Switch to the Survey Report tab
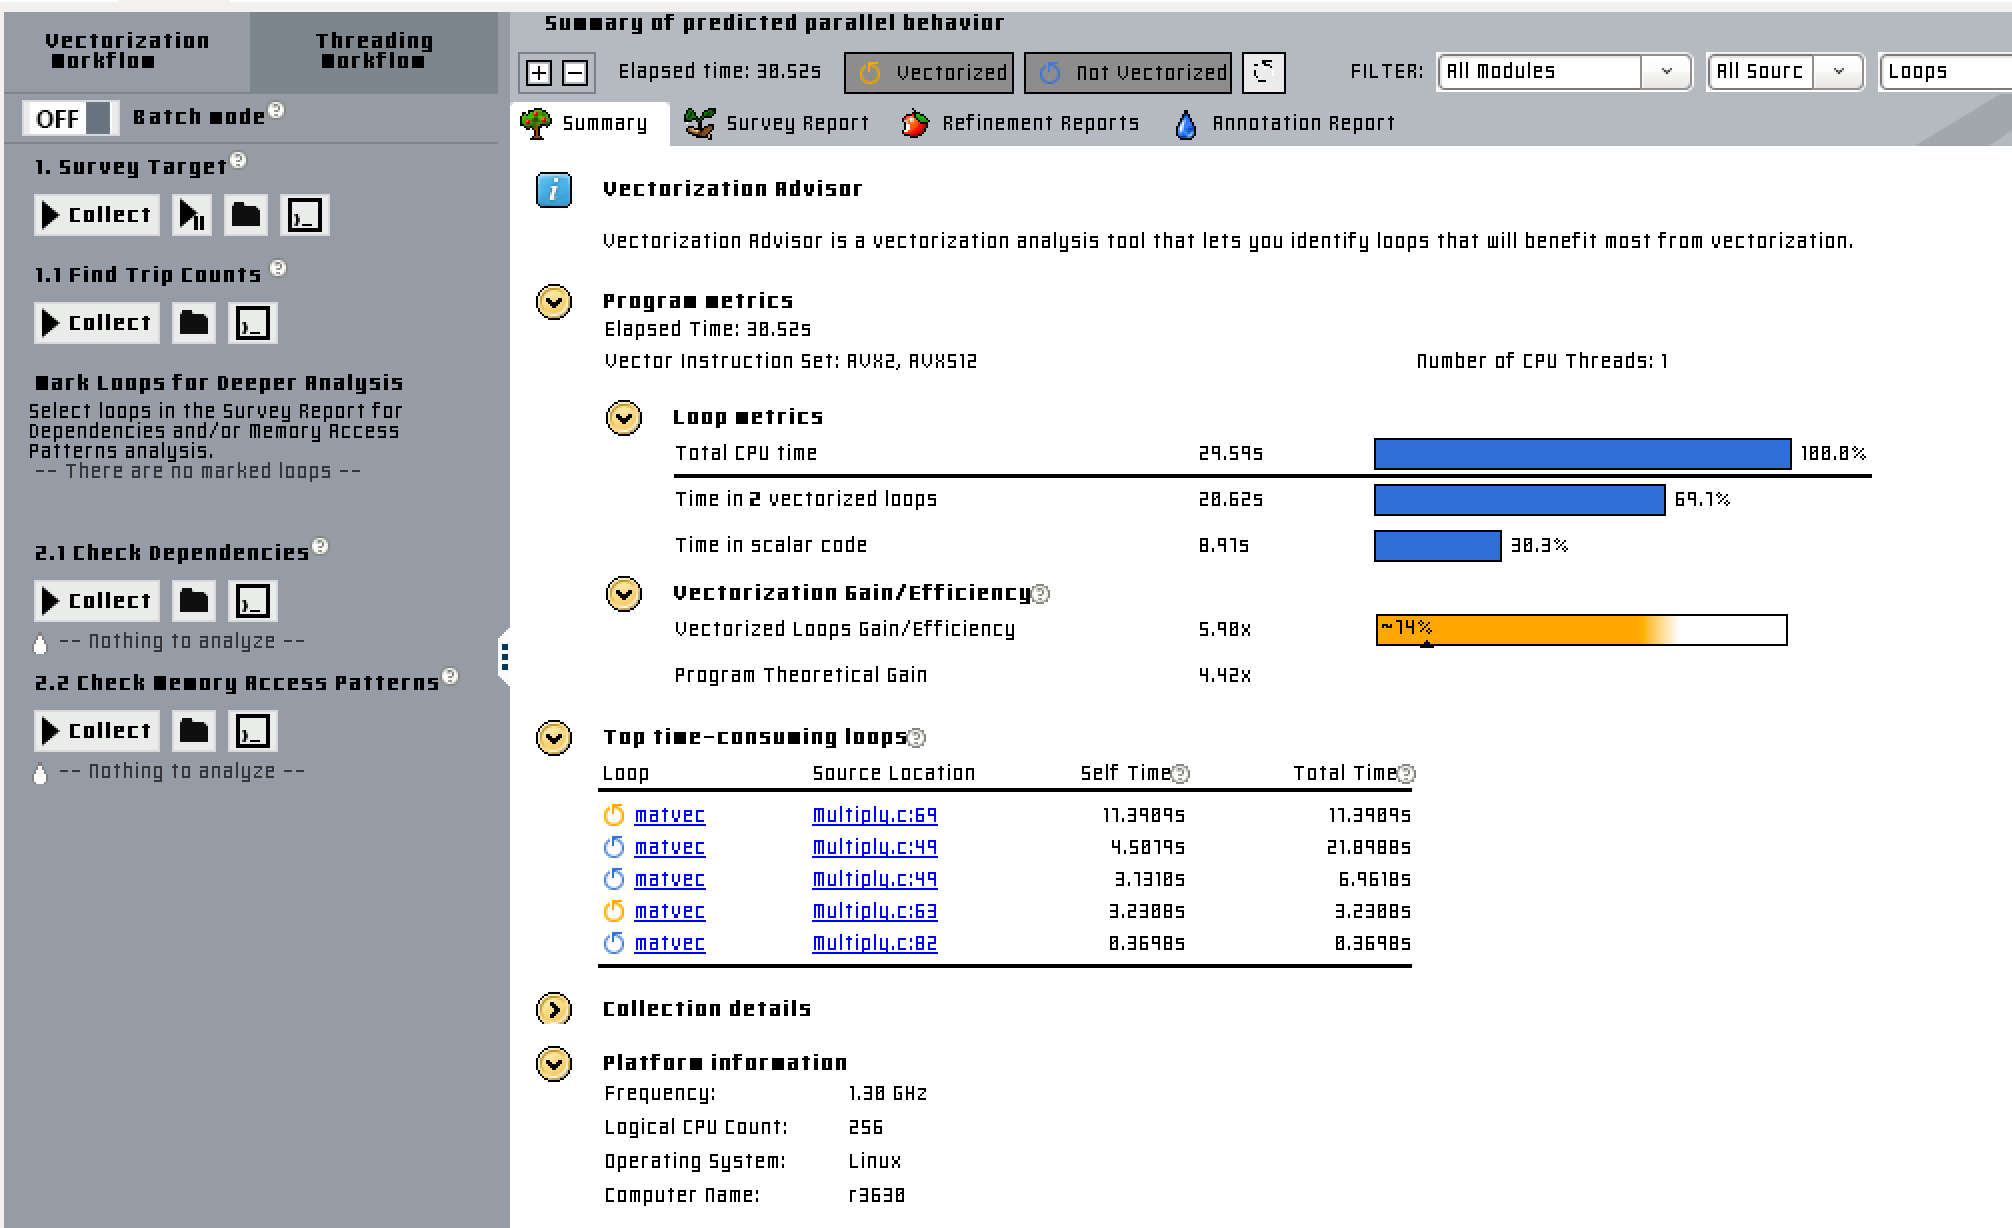The image size is (2012, 1228). [x=777, y=123]
